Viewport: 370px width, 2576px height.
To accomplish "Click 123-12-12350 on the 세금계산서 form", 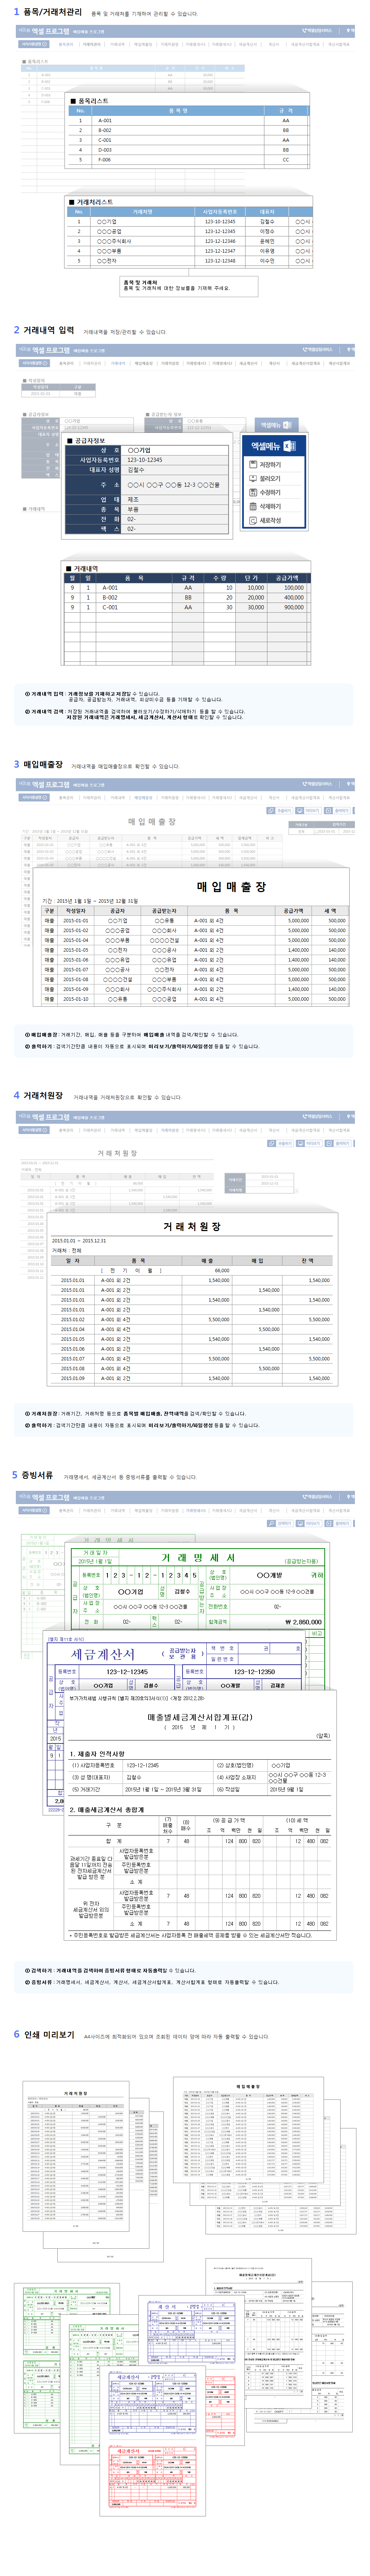I will [254, 1672].
